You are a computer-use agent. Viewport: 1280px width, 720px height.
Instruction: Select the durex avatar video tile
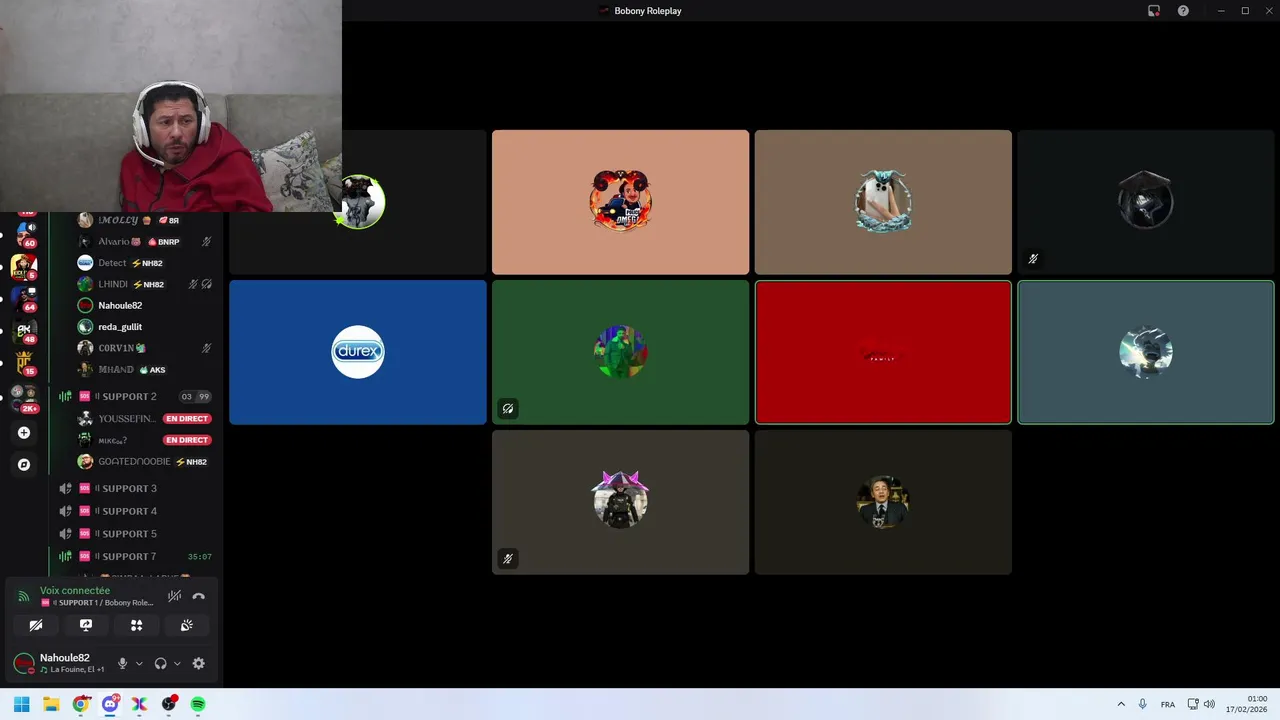coord(358,352)
